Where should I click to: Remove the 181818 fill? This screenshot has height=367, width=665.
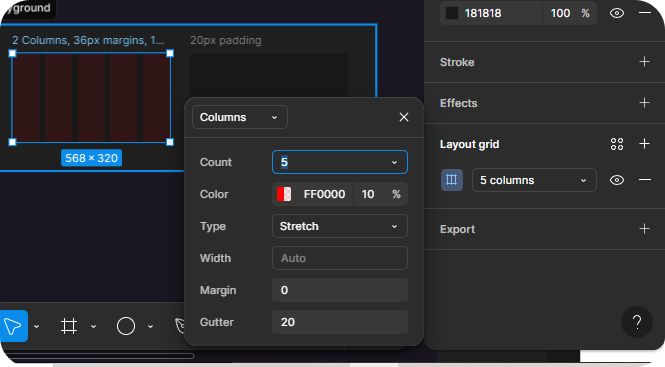click(645, 13)
